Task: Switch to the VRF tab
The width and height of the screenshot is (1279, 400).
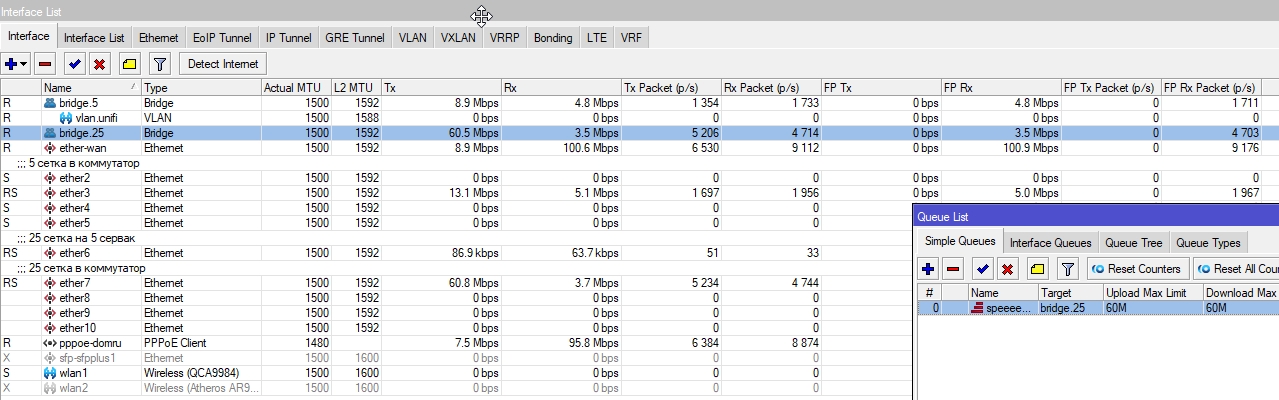Action: click(631, 38)
